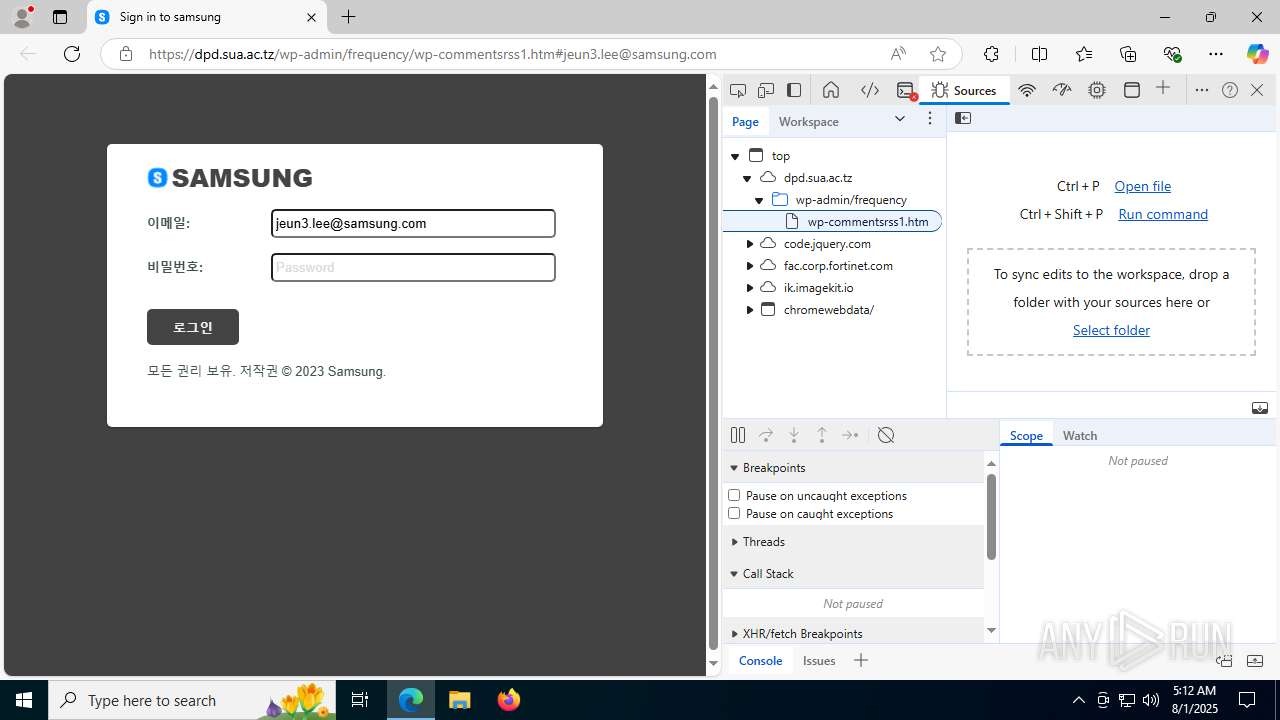Open the Elements panel icon
The height and width of the screenshot is (720, 1280).
(x=870, y=90)
